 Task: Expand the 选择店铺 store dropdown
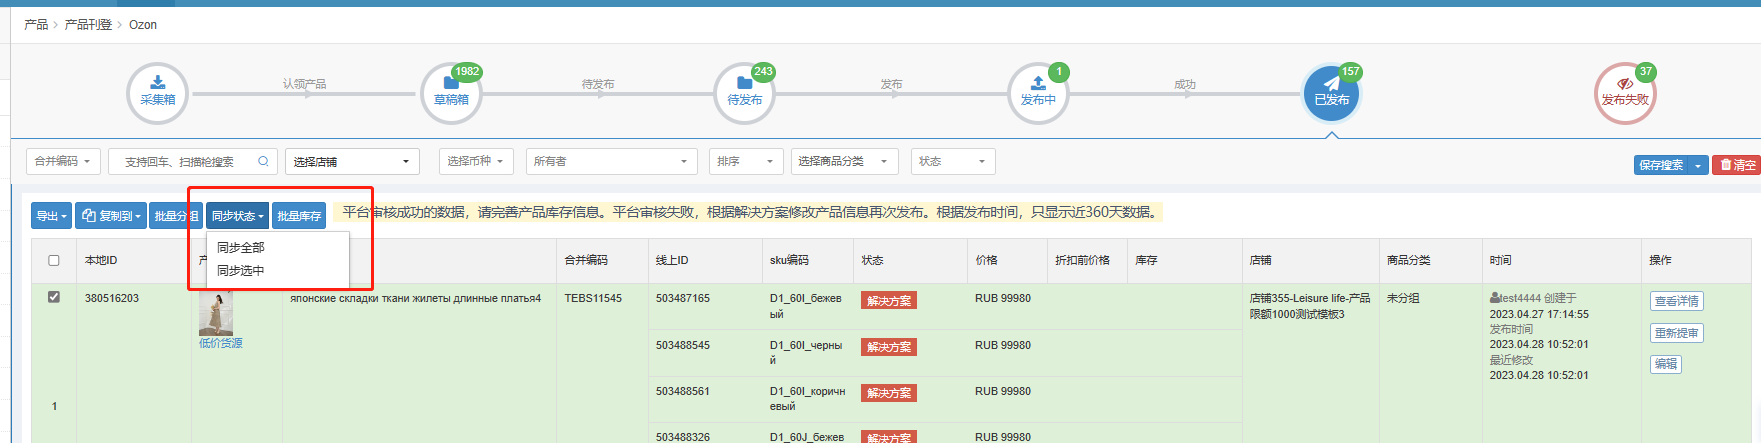[x=352, y=162]
